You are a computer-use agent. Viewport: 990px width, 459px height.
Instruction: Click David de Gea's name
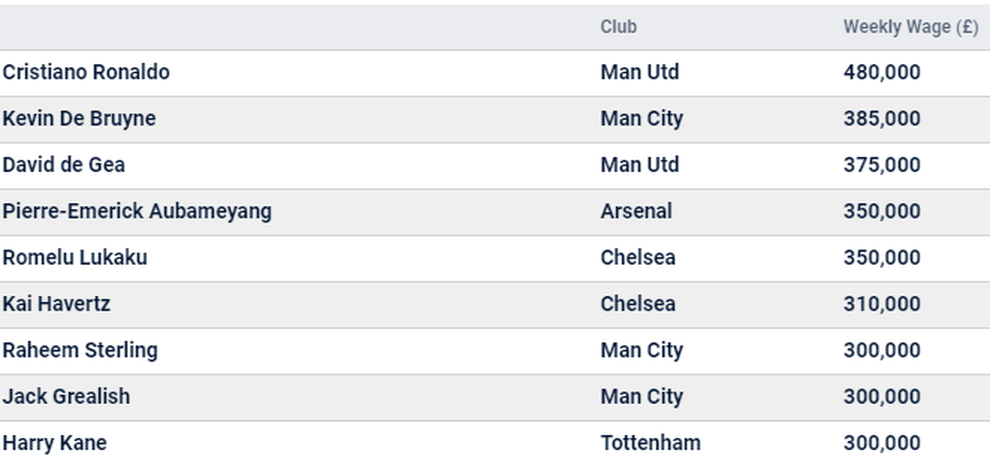tap(64, 165)
